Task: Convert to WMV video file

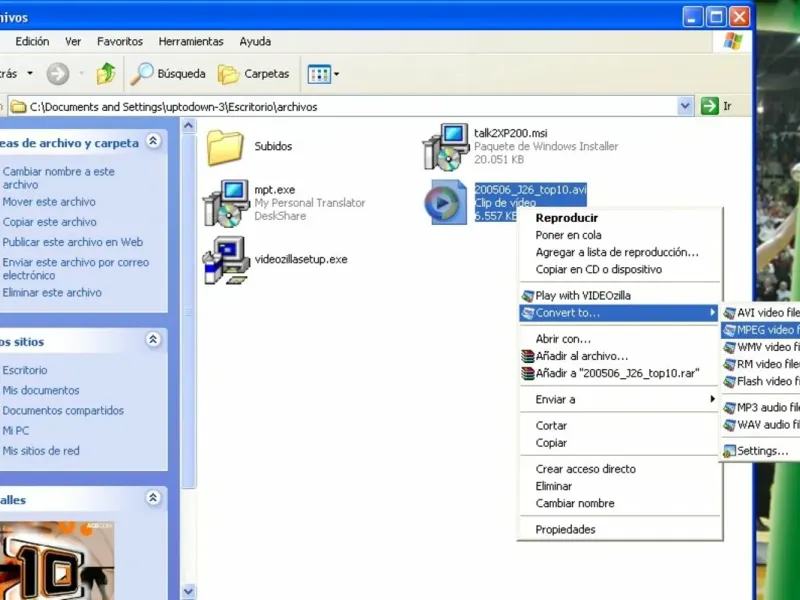Action: (x=761, y=347)
